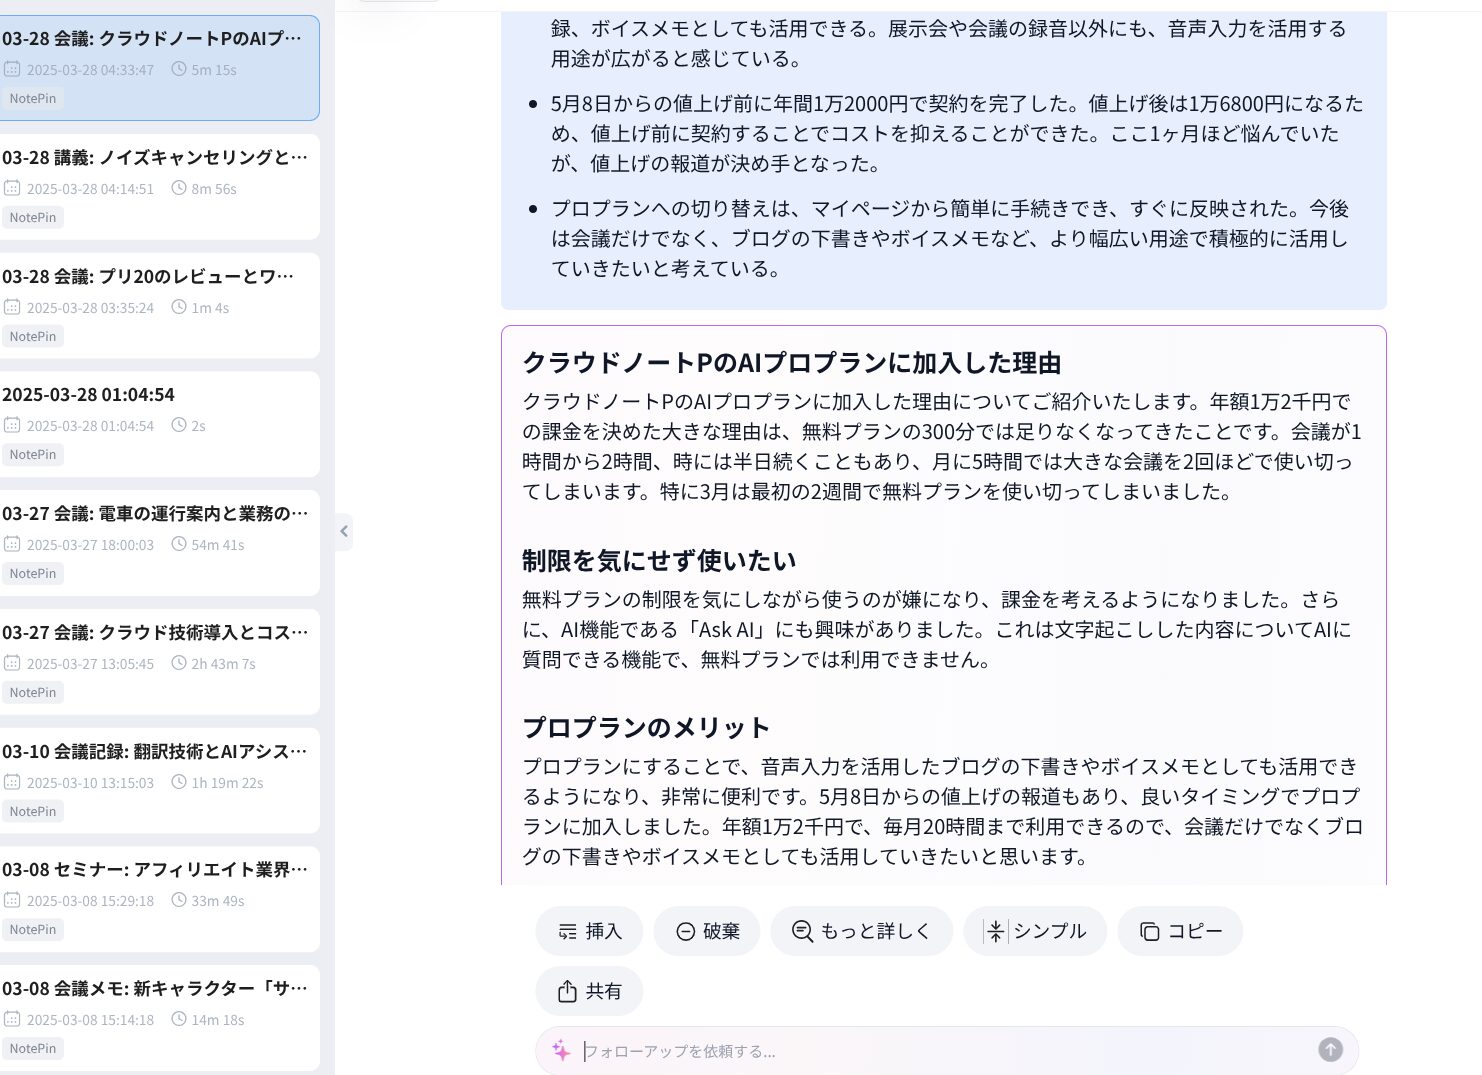
Task: Click calendar icon next to 2025-03-10 13:15:03
Action: [x=12, y=782]
